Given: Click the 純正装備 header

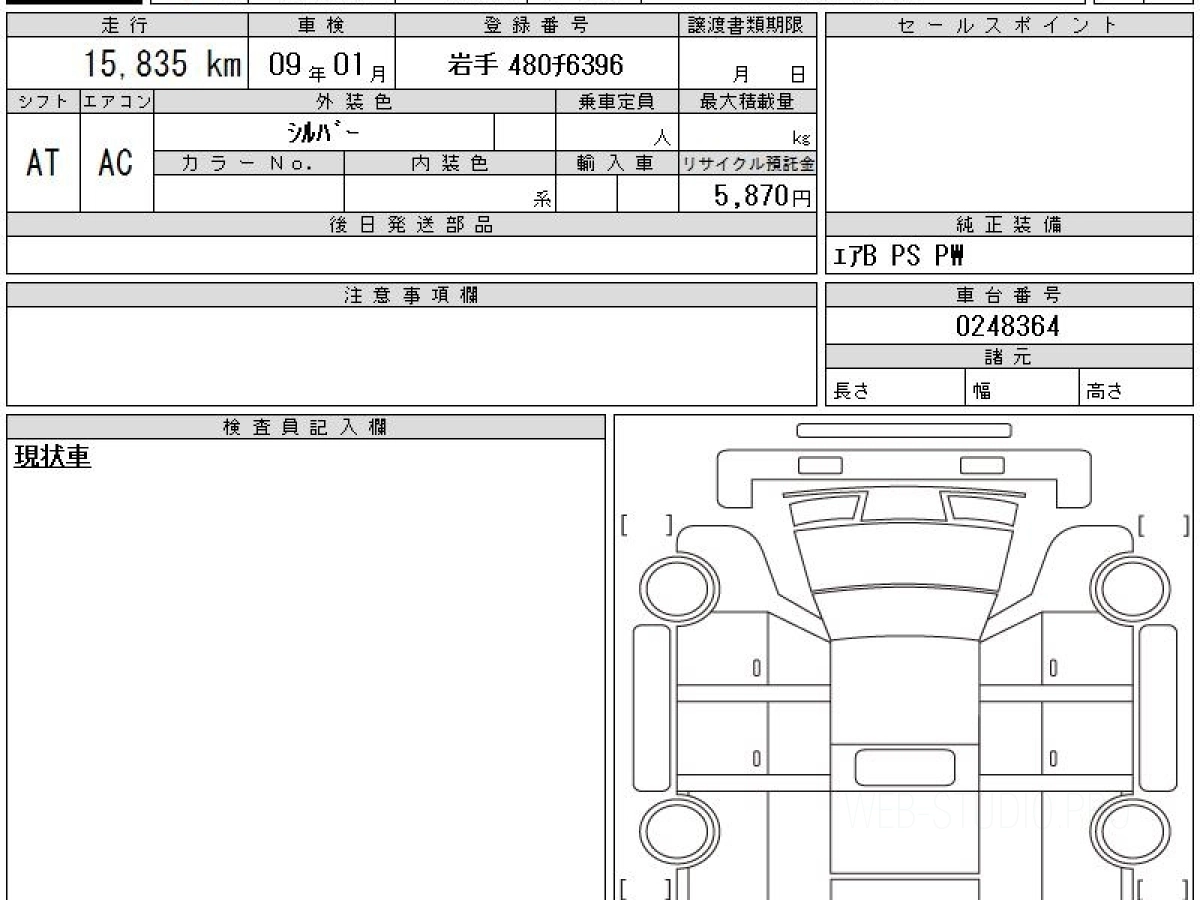Looking at the screenshot, I should click(1009, 225).
